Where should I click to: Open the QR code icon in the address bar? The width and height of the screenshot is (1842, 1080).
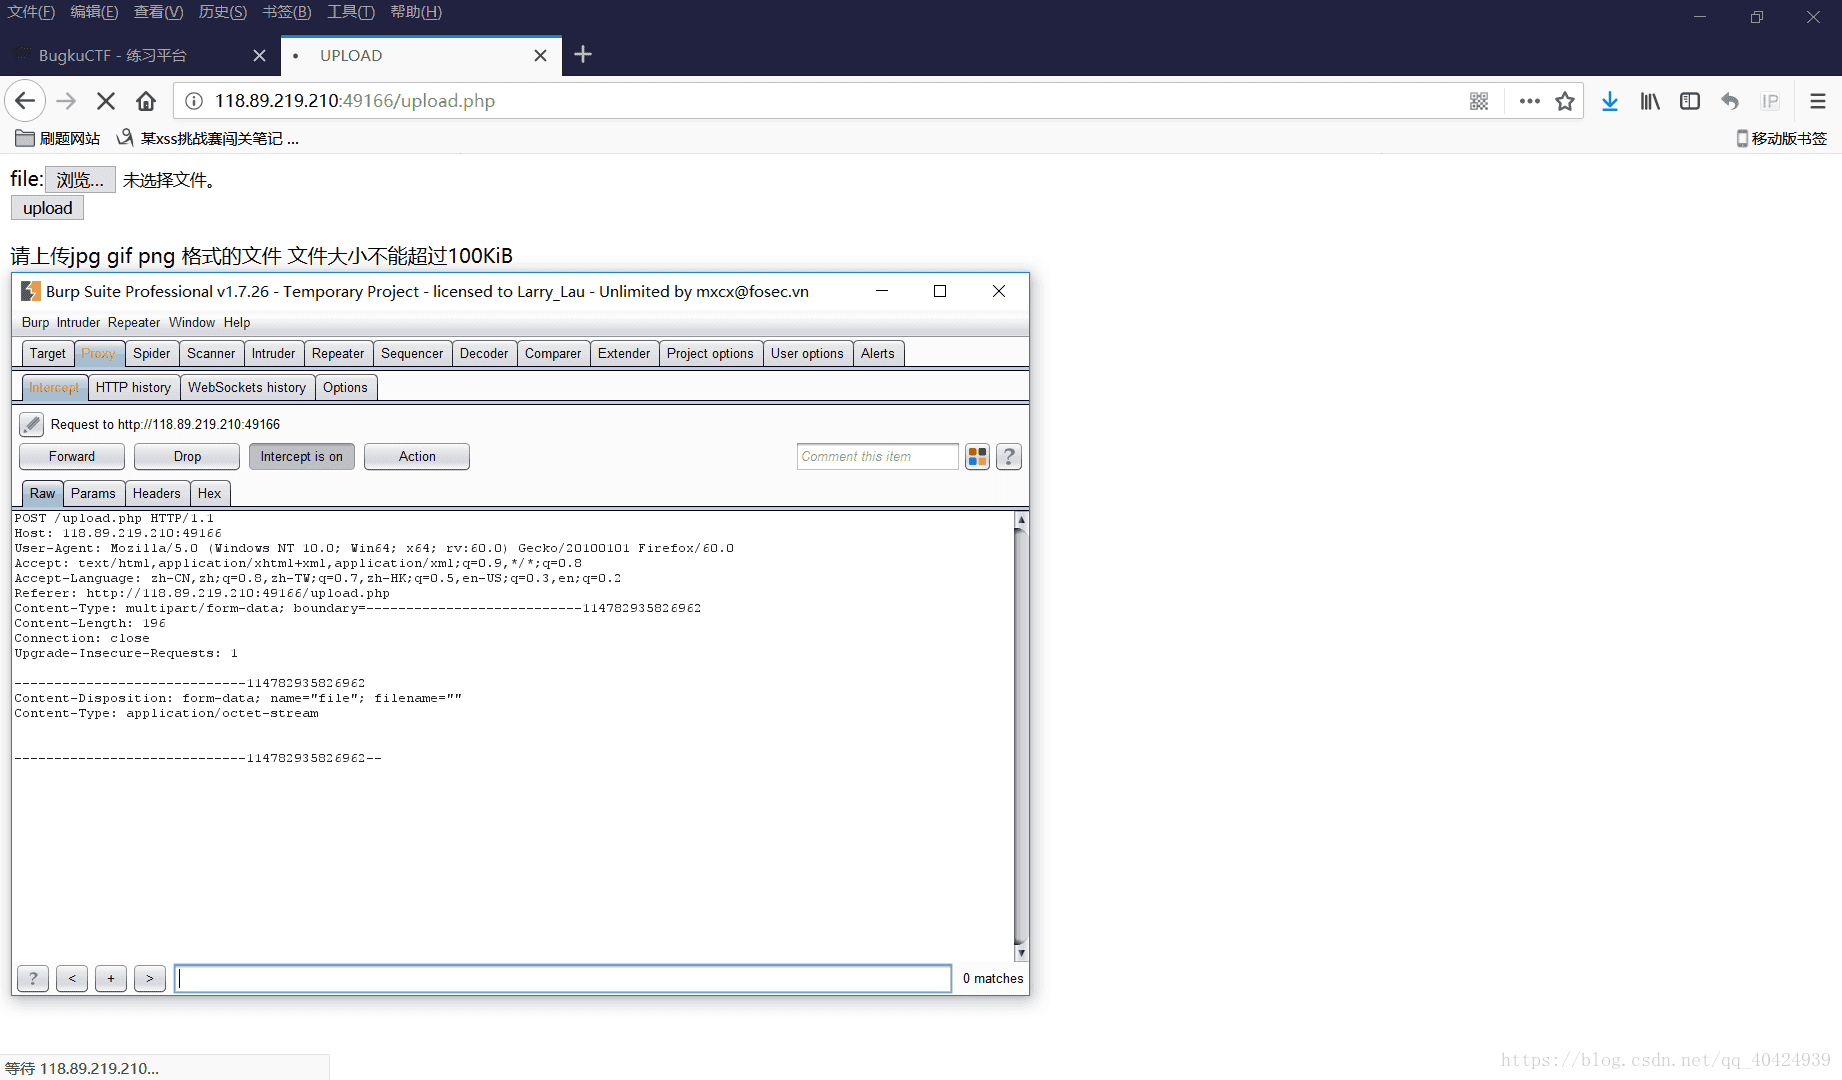[x=1479, y=101]
